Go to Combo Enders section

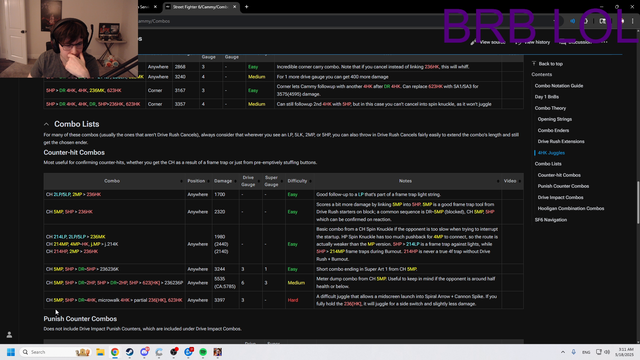553,130
